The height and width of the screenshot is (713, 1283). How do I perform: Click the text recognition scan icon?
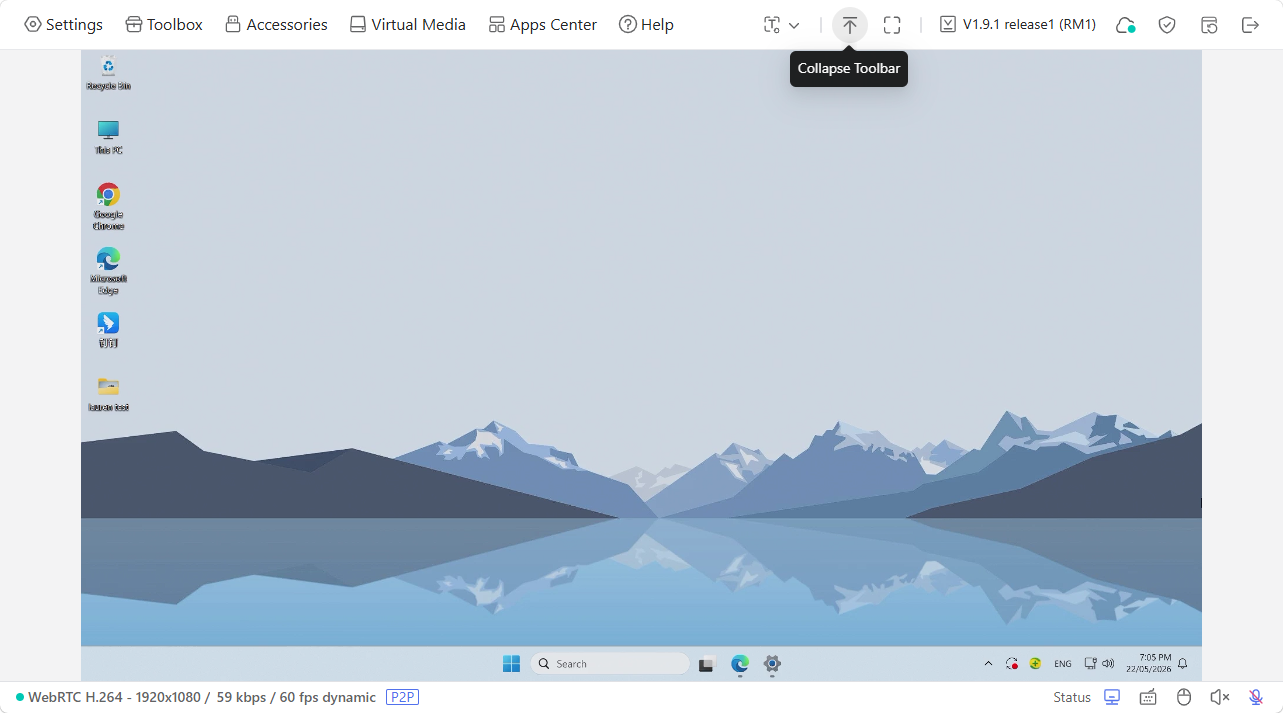click(x=772, y=25)
